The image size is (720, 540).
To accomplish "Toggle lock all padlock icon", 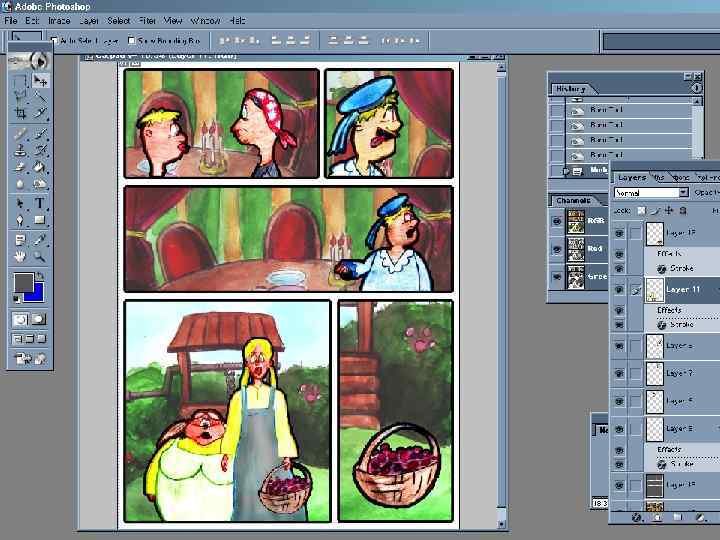I will click(x=683, y=210).
